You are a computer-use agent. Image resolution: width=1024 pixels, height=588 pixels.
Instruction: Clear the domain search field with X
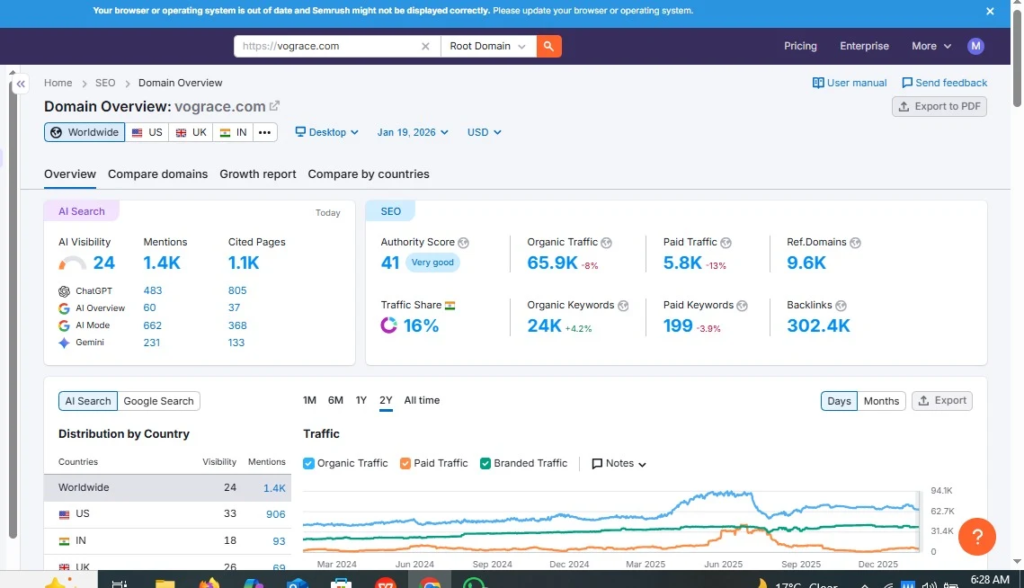pos(425,46)
